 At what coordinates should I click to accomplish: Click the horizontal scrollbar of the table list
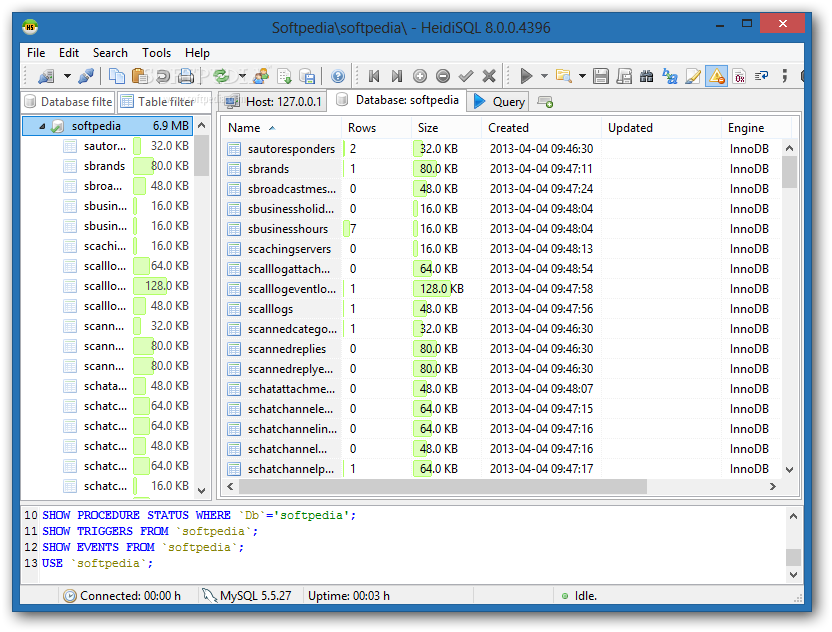443,487
